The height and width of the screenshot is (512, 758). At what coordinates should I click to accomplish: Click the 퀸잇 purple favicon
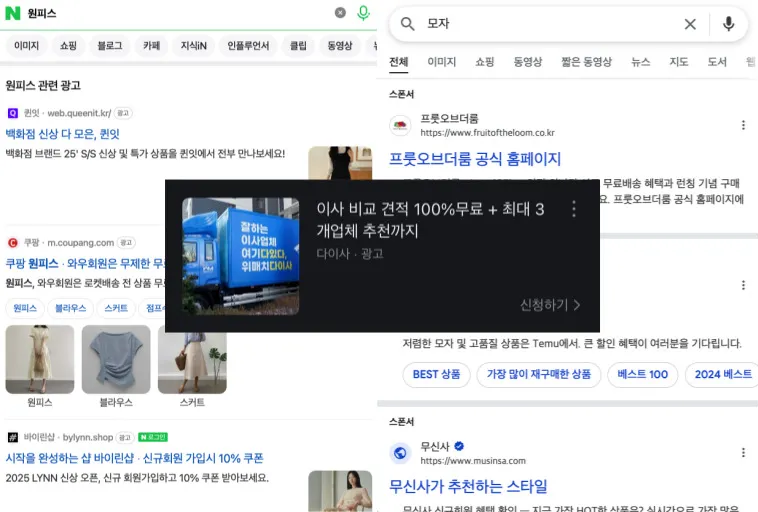pyautogui.click(x=13, y=113)
